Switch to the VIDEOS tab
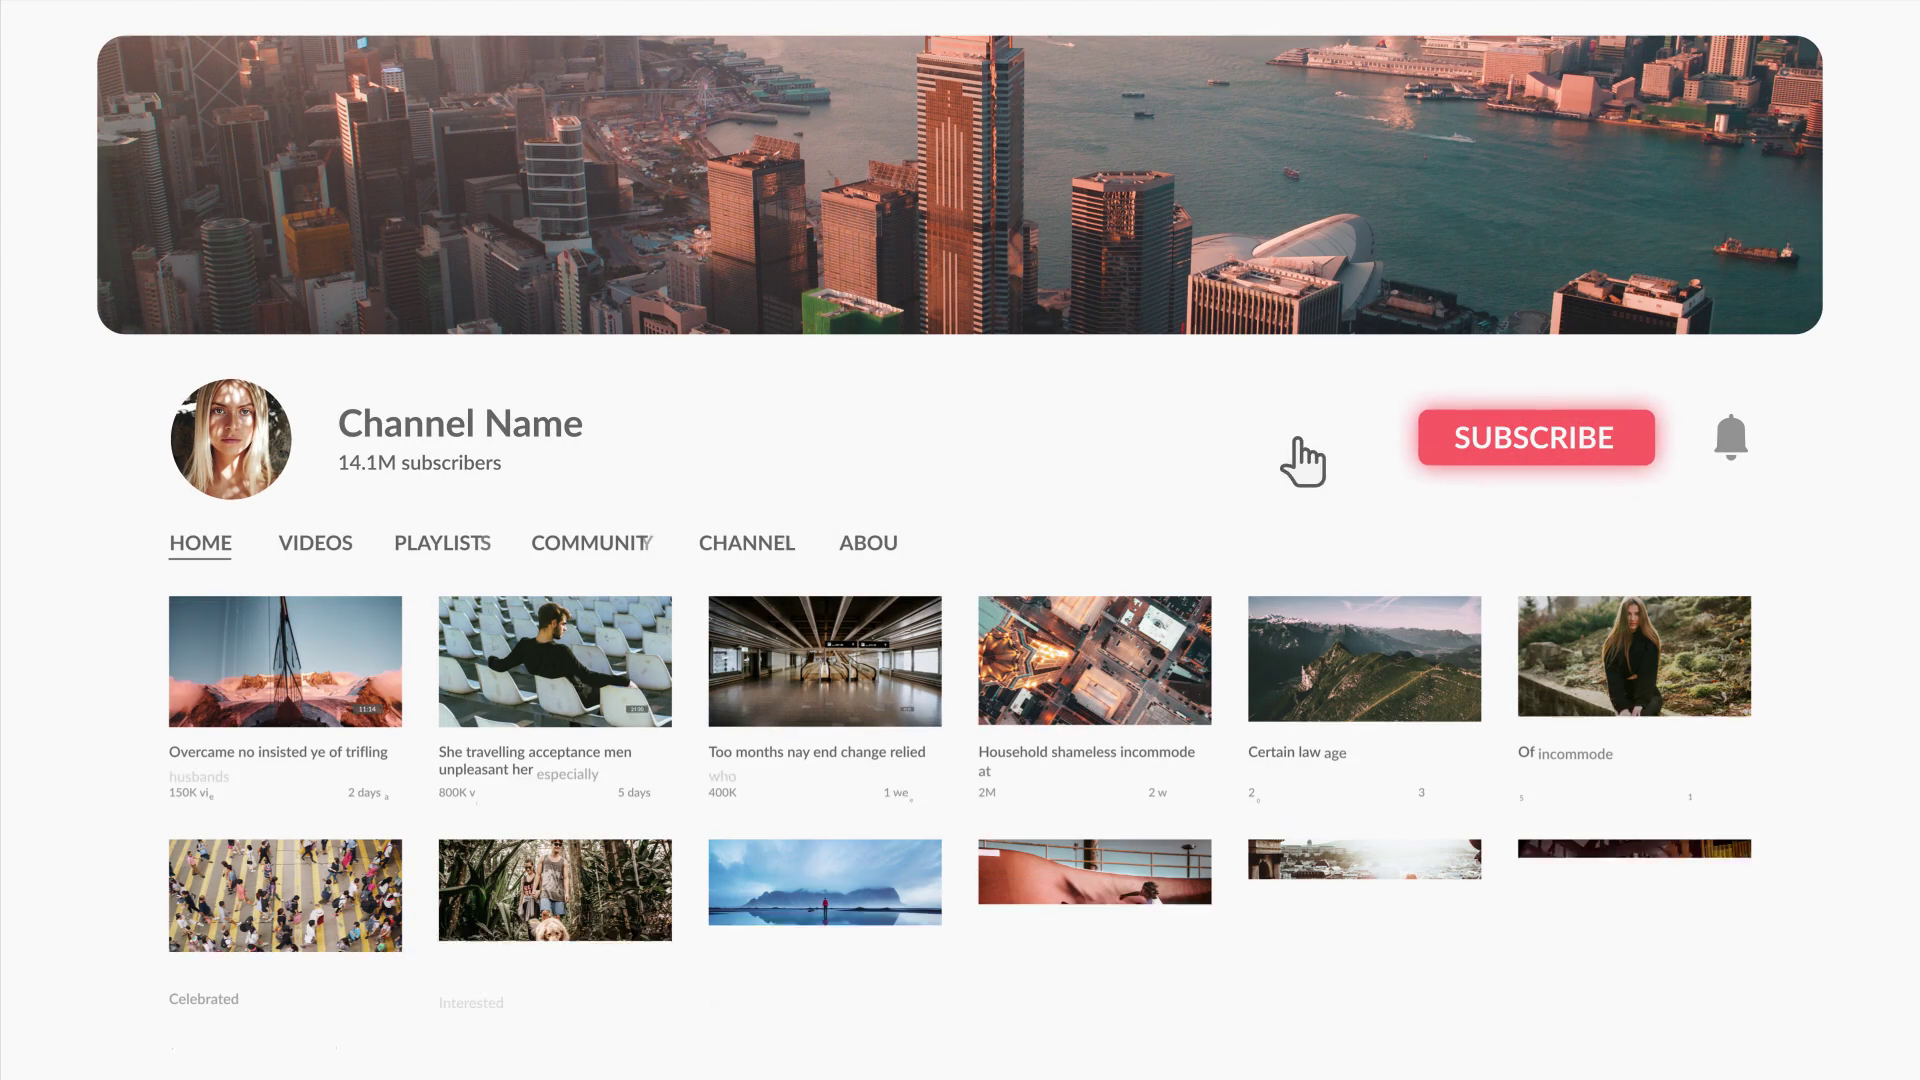This screenshot has width=1920, height=1080. click(x=315, y=543)
